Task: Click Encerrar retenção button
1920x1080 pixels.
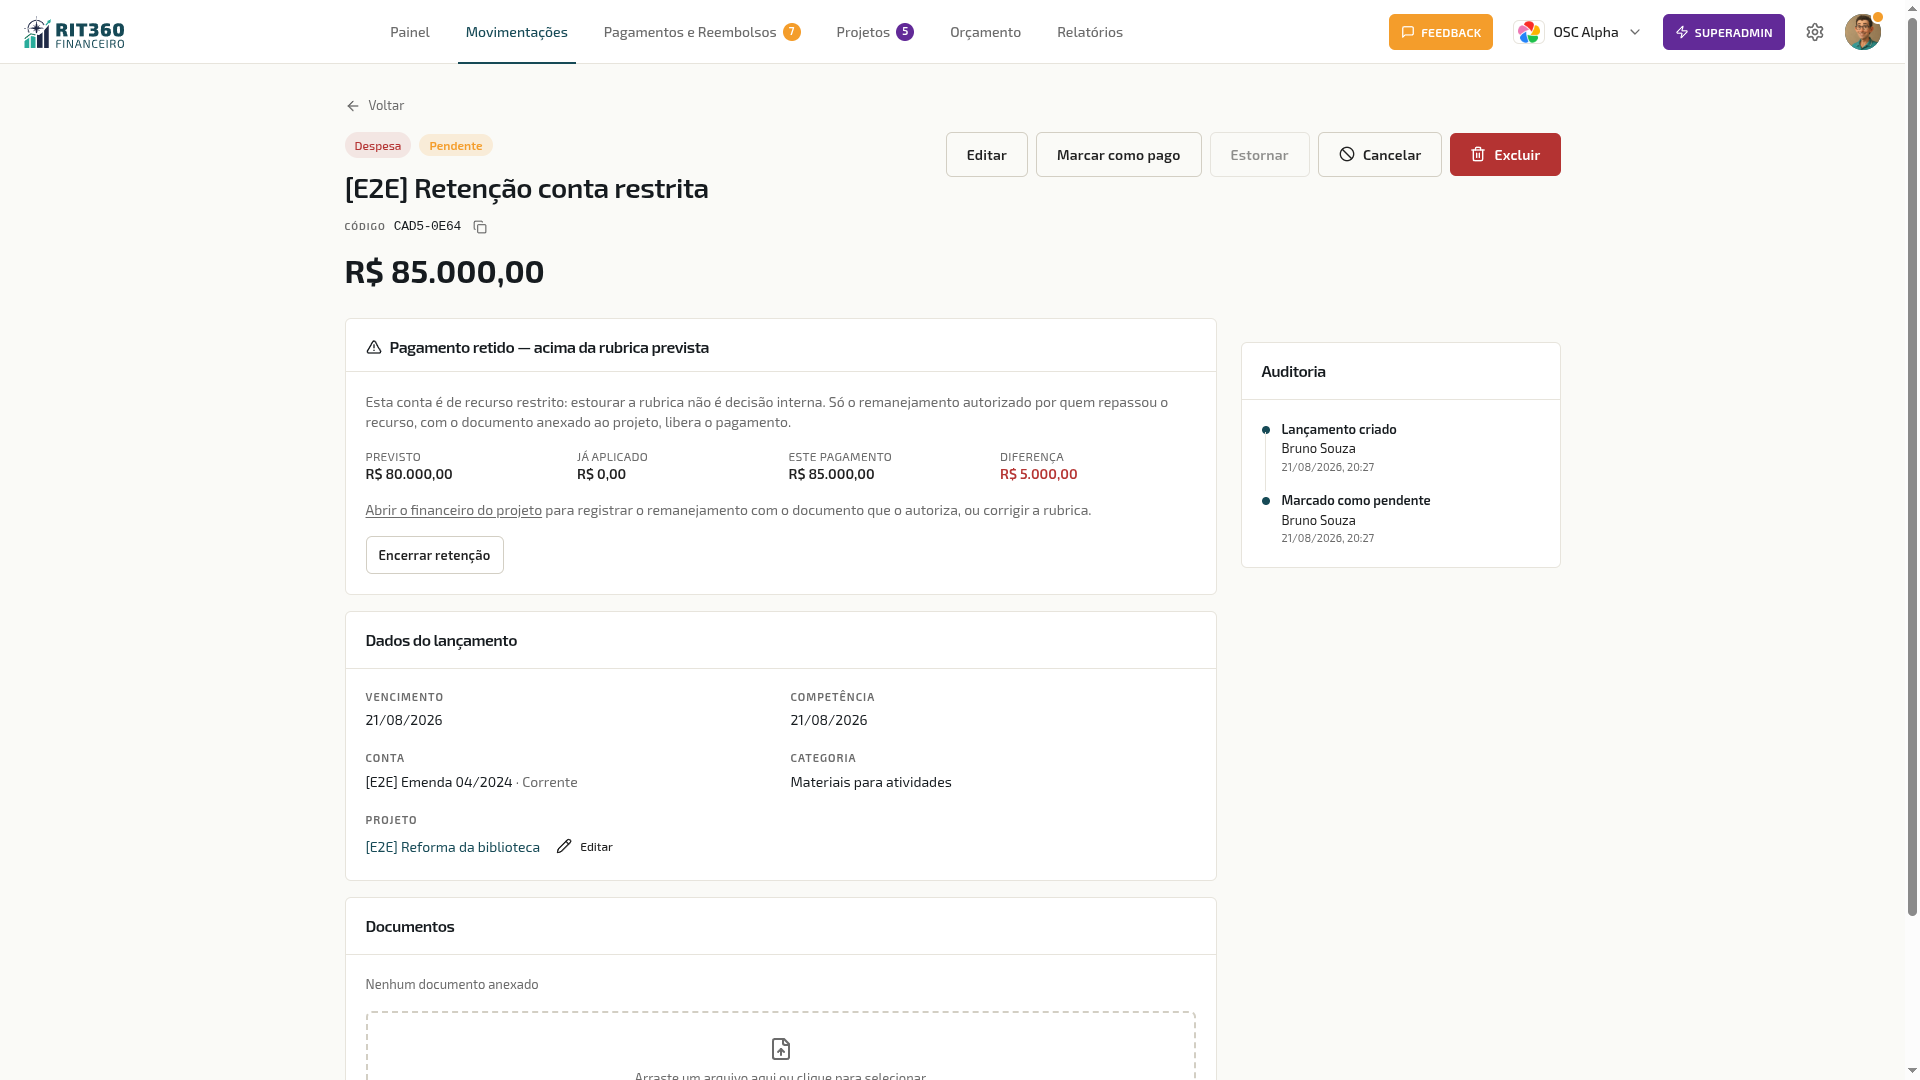Action: (435, 555)
